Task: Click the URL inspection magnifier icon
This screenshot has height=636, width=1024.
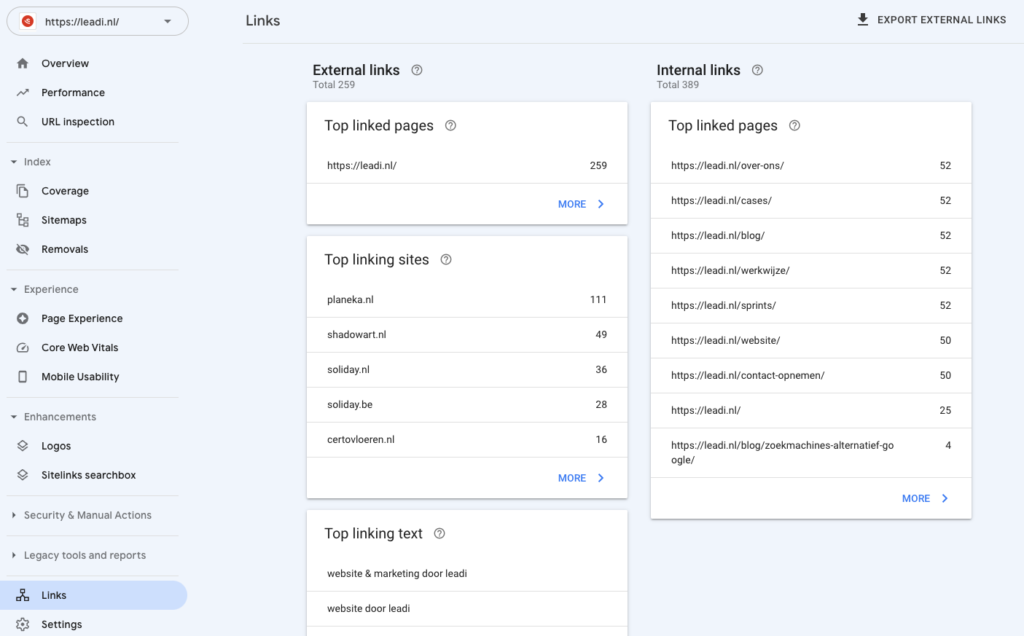Action: pyautogui.click(x=23, y=121)
